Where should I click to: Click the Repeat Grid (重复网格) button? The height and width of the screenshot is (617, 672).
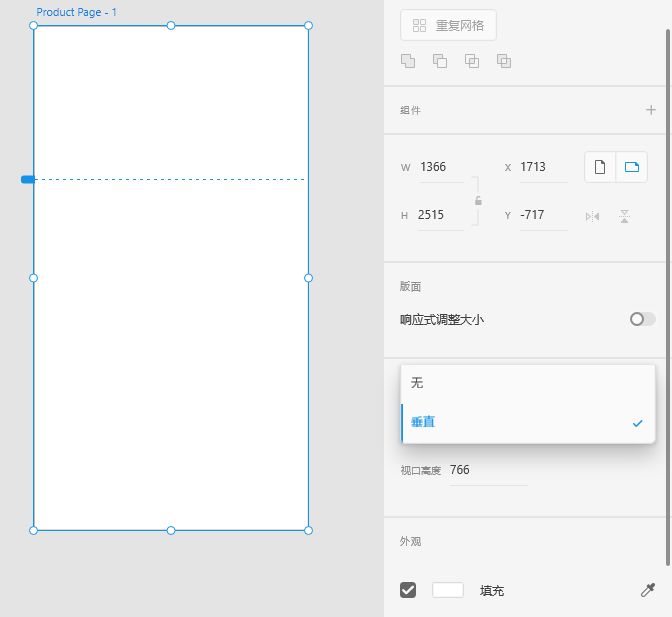448,26
